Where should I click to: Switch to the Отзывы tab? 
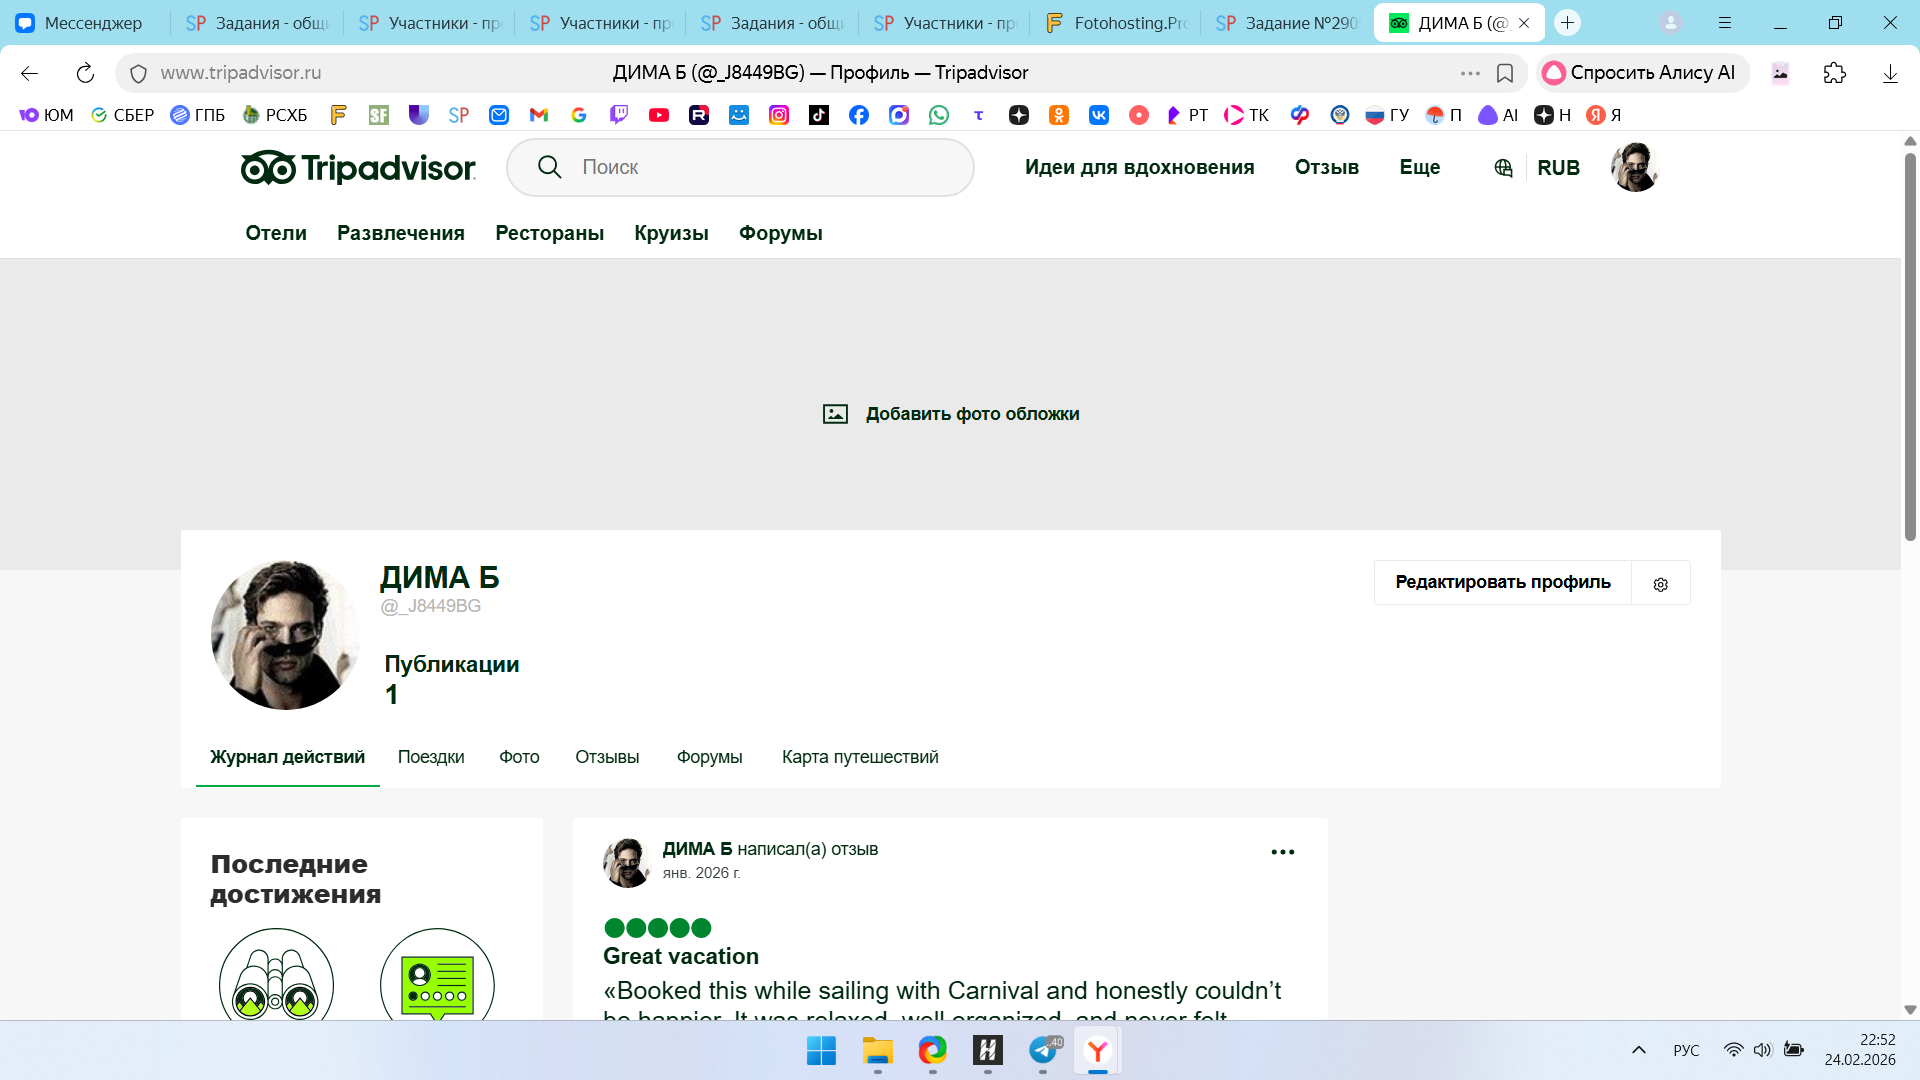tap(607, 757)
